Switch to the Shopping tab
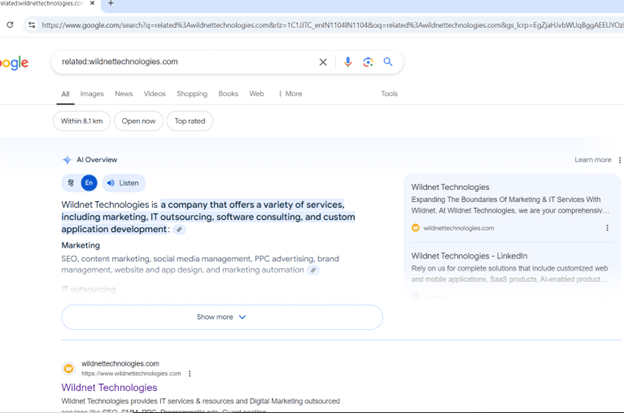624x413 pixels. click(192, 94)
